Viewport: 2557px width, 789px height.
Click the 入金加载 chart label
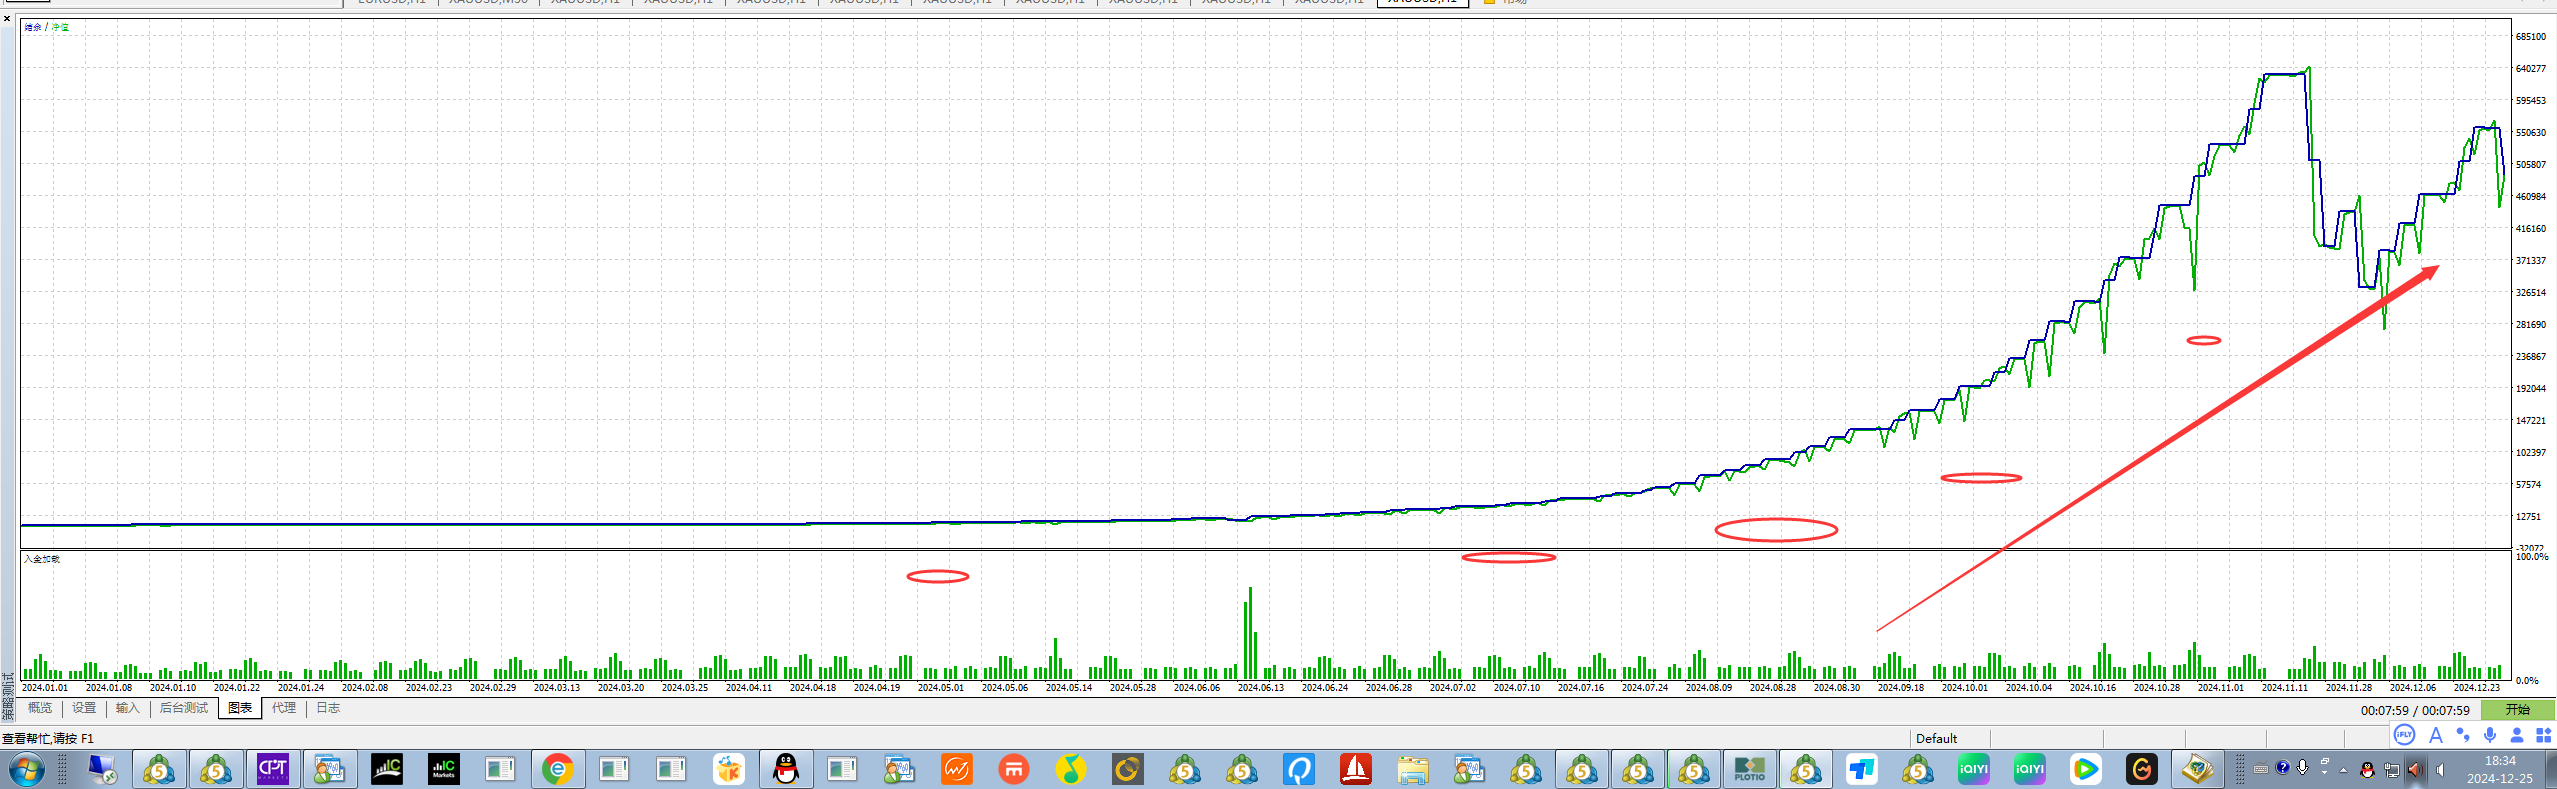(x=41, y=559)
